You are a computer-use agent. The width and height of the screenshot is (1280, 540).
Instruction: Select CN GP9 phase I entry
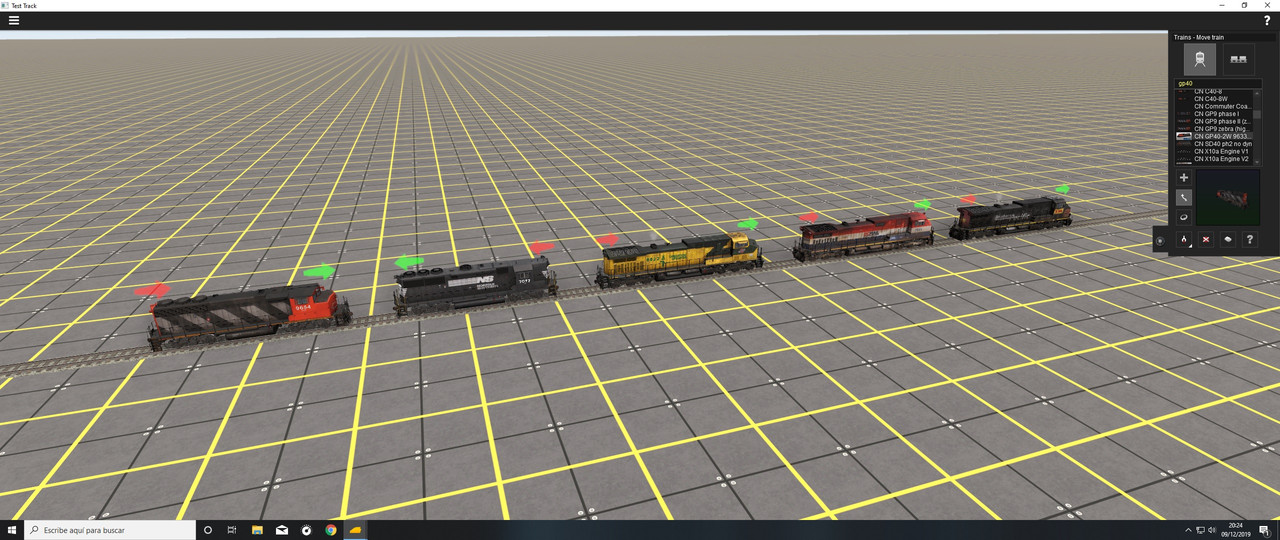tap(1213, 114)
